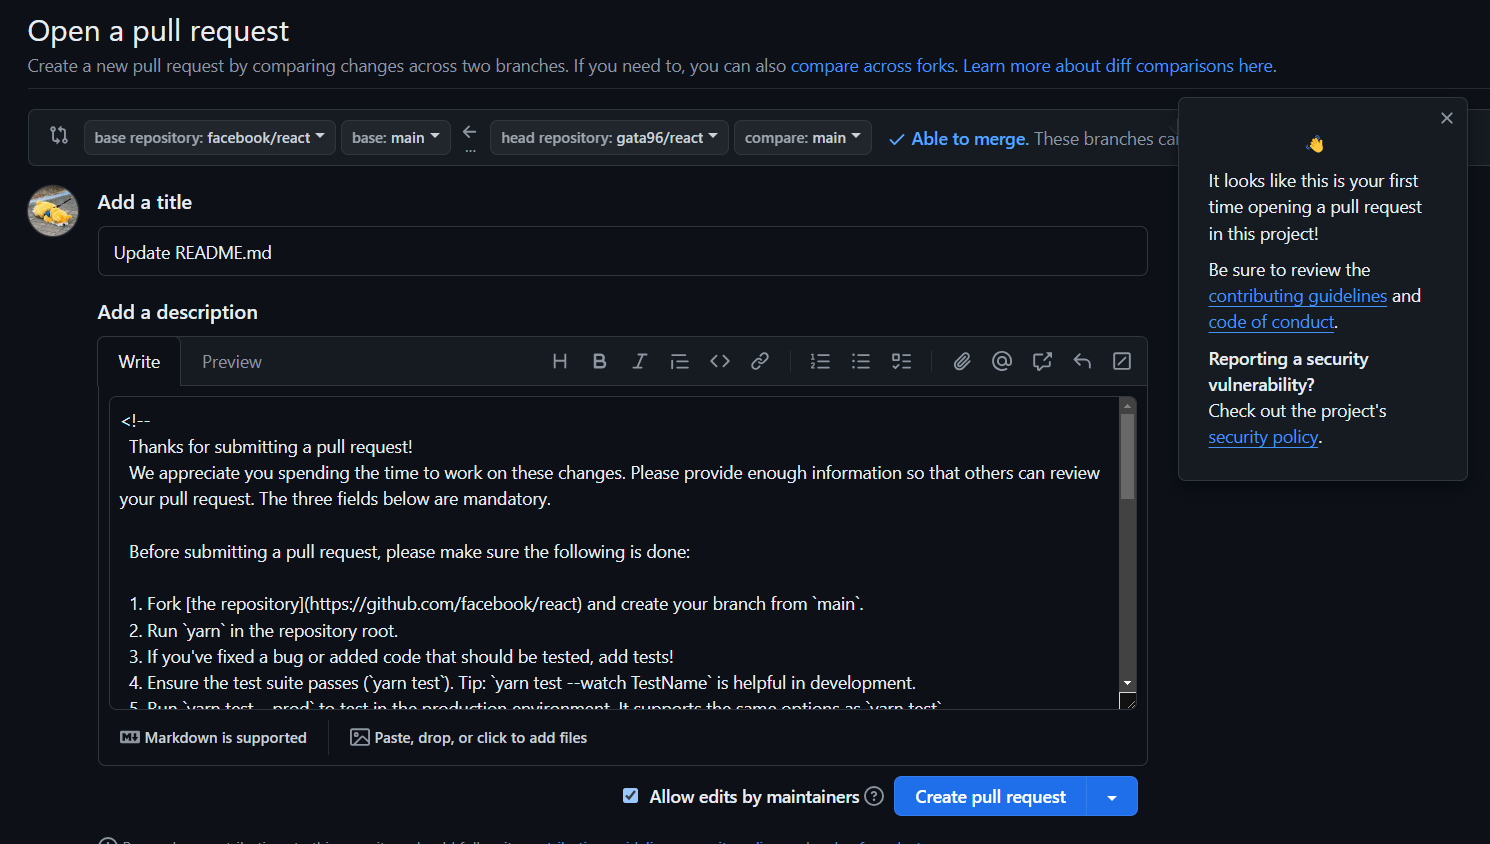Open code of conduct link
This screenshot has height=844, width=1490.
point(1271,322)
